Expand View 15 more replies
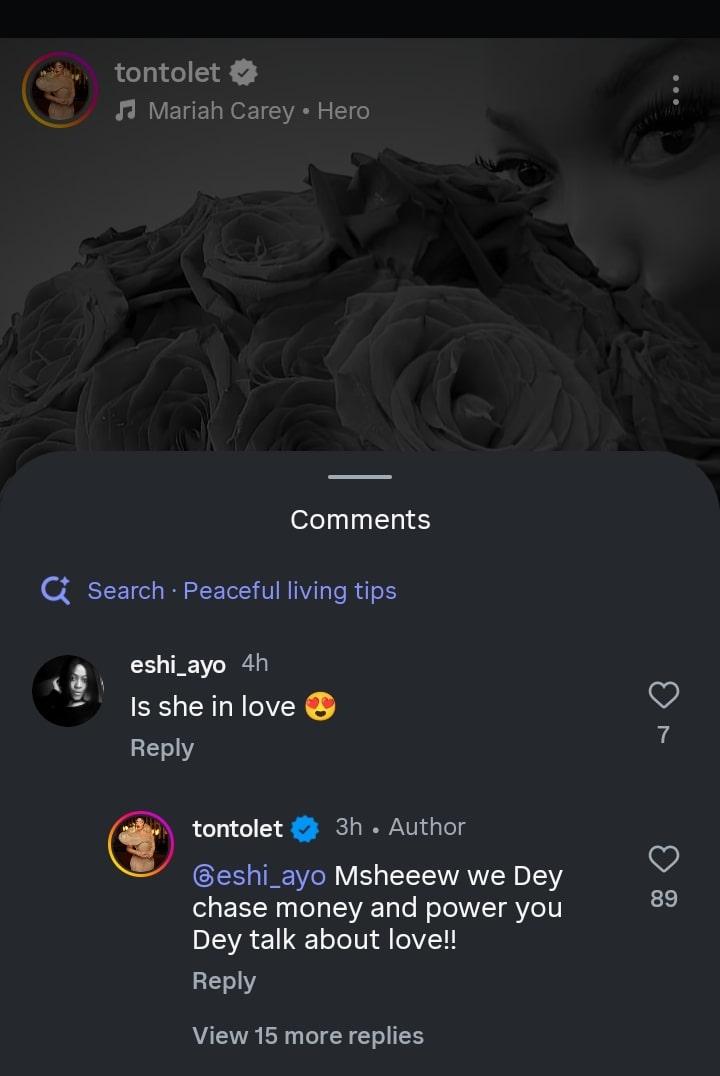This screenshot has height=1076, width=720. pos(308,1036)
